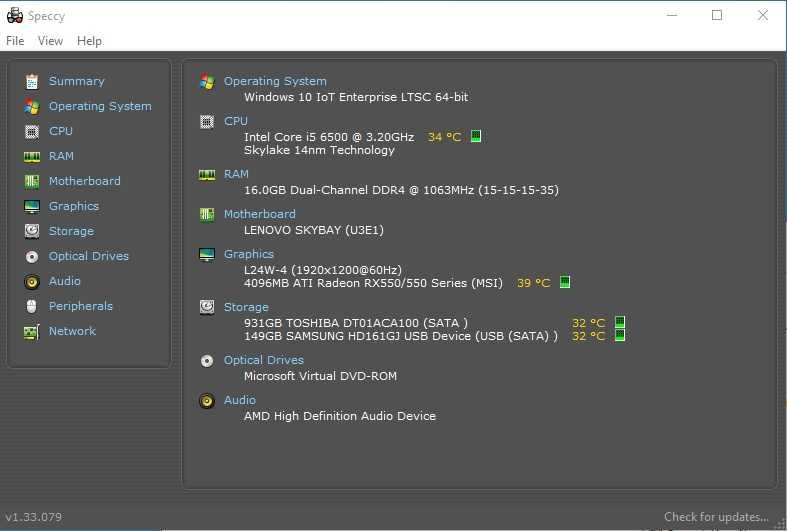This screenshot has width=787, height=531.
Task: Open the CPU section from sidebar
Action: coord(61,131)
